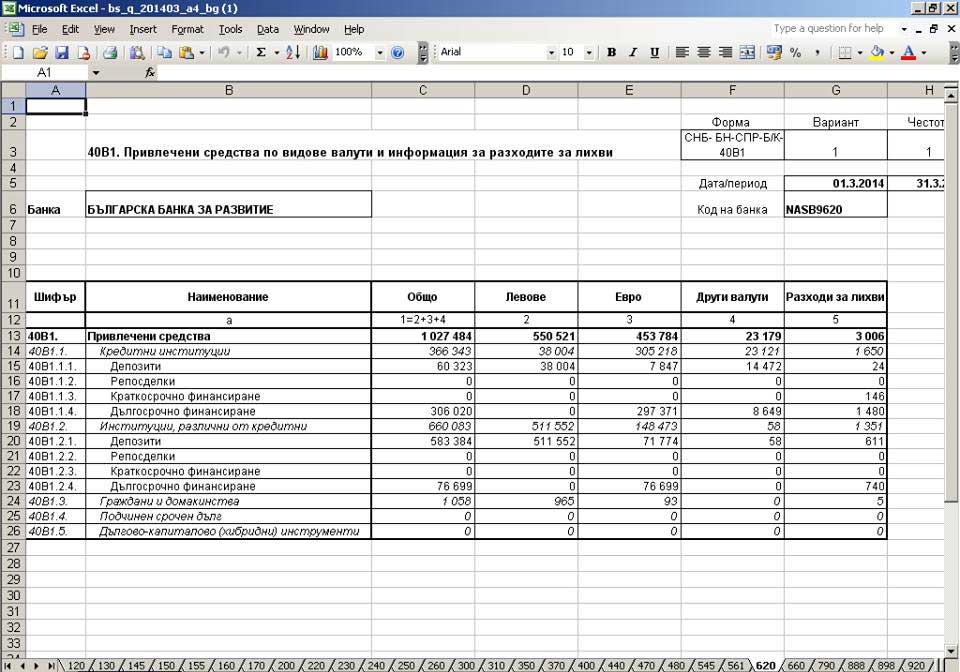Open the Zoom 100% dropdown
960x672 pixels.
point(380,53)
